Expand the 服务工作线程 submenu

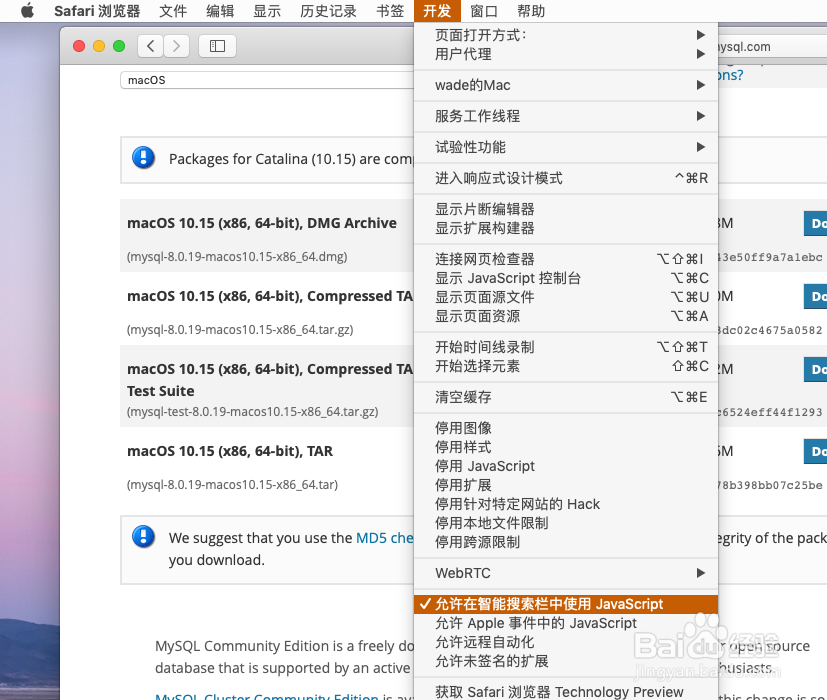click(566, 116)
